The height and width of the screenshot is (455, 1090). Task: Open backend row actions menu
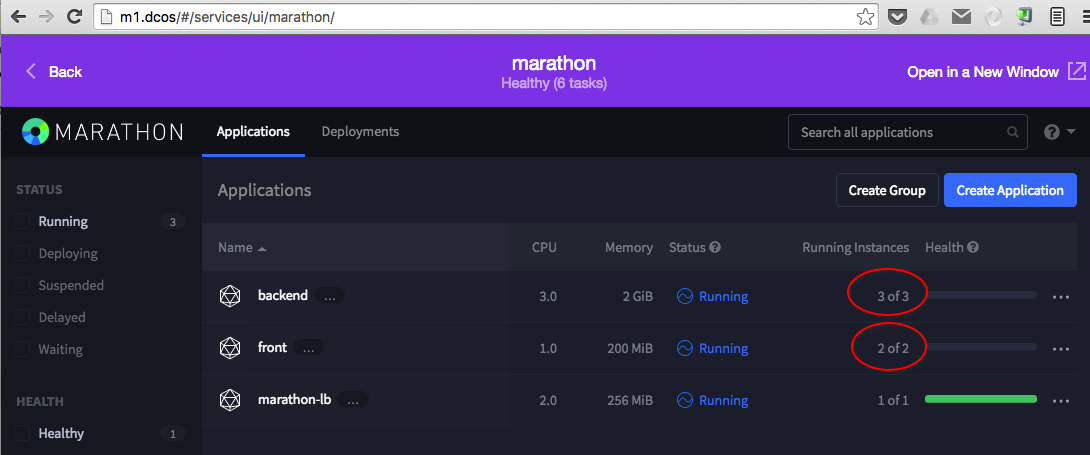coord(1061,297)
